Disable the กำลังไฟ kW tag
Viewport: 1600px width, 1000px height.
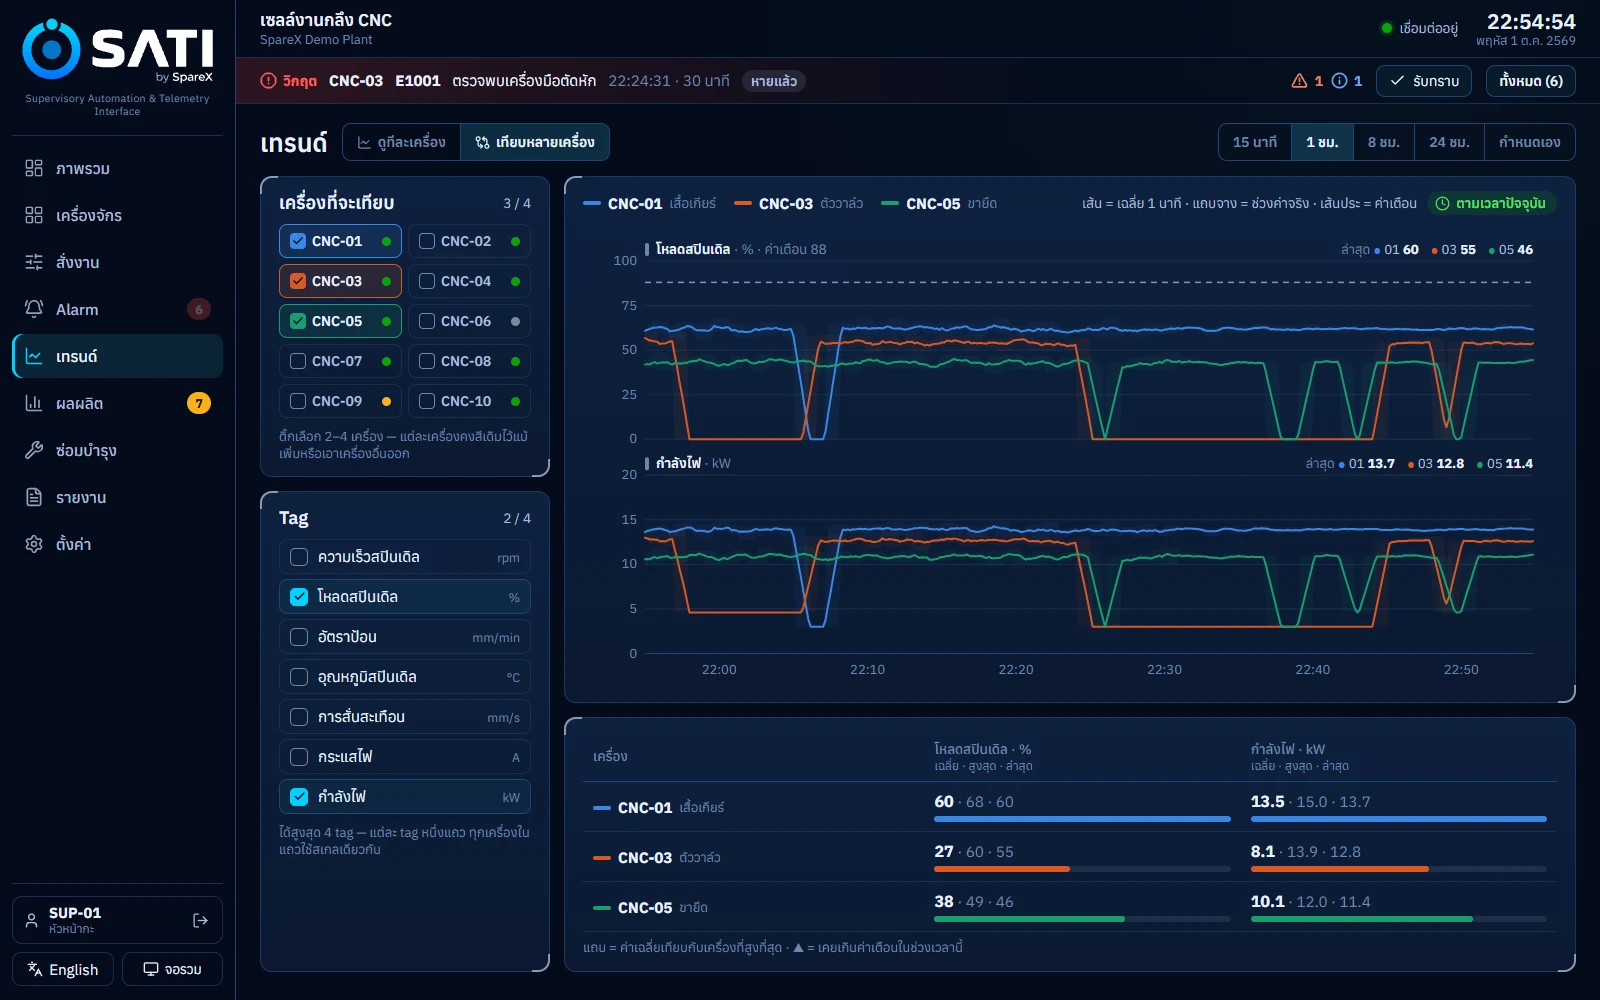299,797
